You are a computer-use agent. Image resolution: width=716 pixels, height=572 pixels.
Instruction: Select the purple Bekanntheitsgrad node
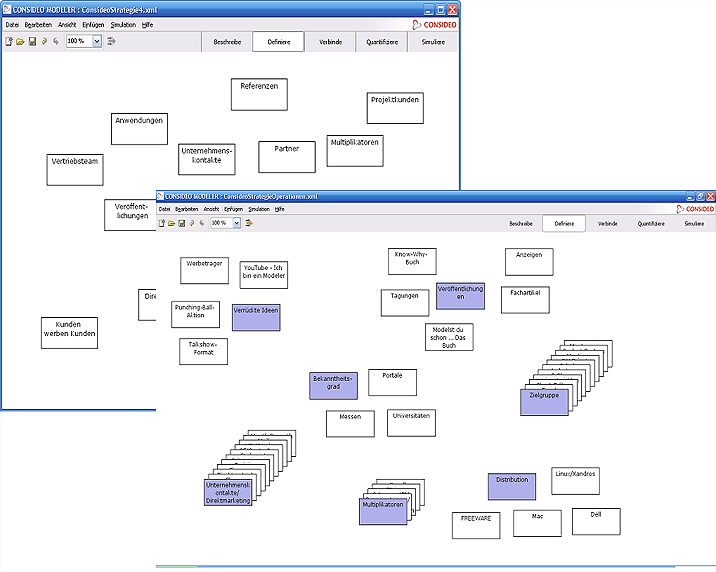click(x=333, y=385)
